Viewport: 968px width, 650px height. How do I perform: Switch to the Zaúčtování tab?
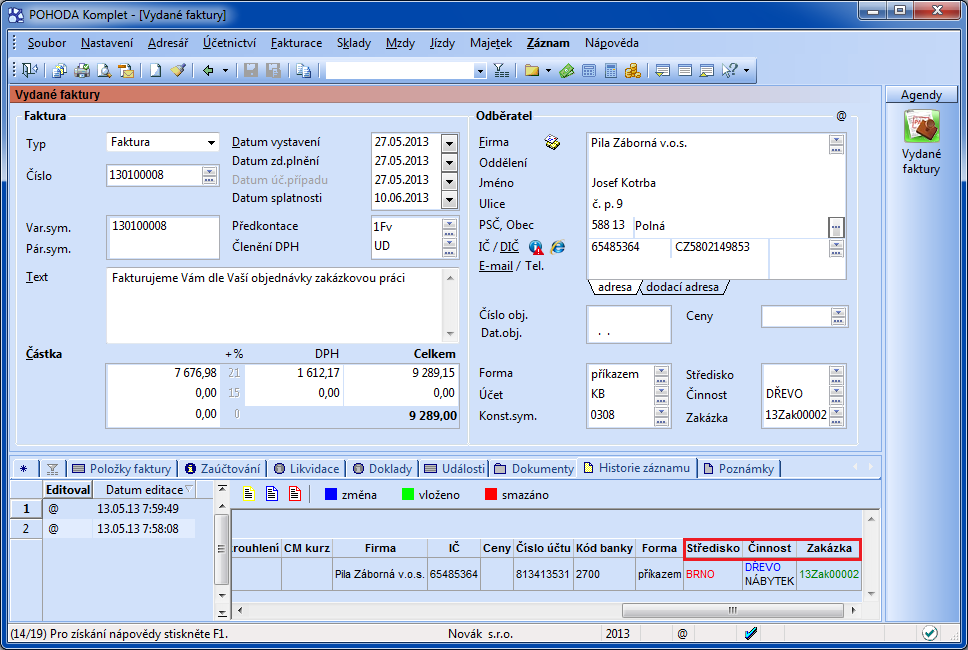click(x=223, y=469)
